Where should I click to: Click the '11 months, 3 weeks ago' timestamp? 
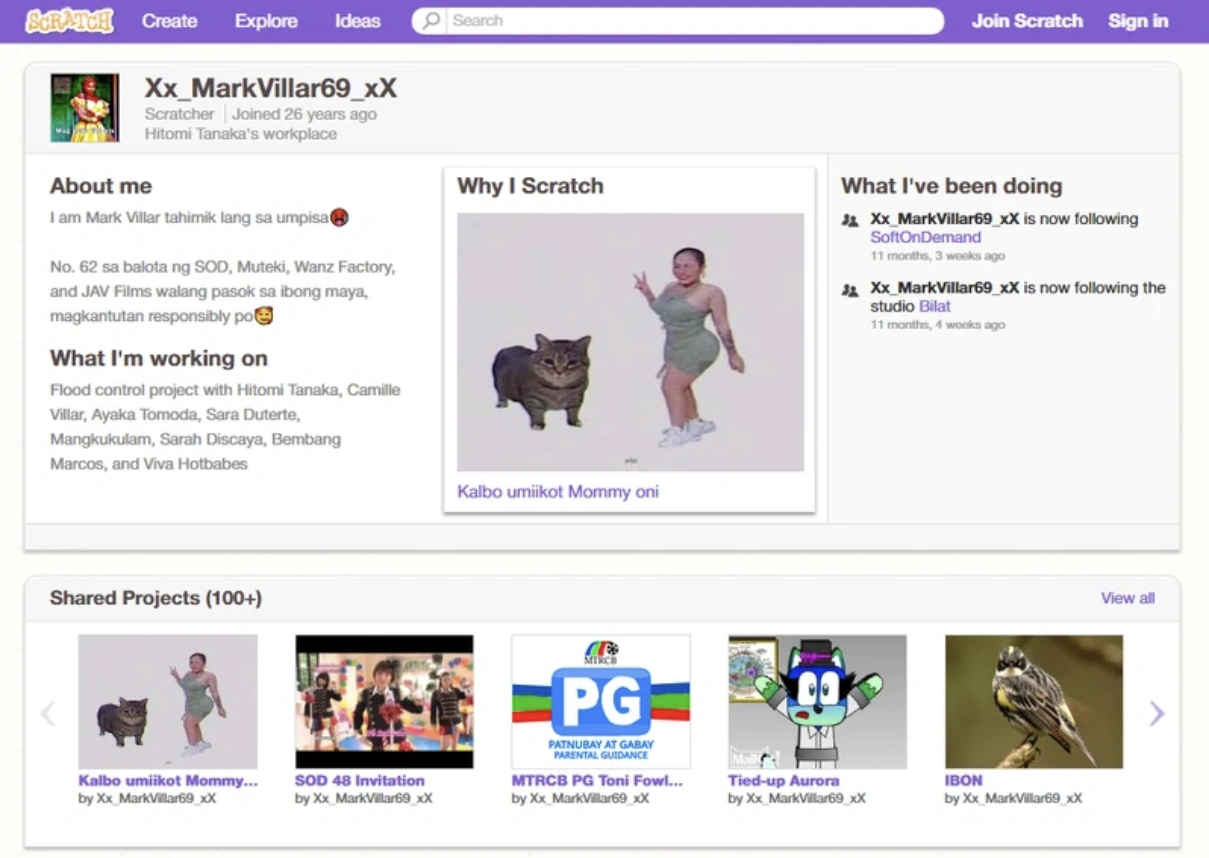click(937, 256)
